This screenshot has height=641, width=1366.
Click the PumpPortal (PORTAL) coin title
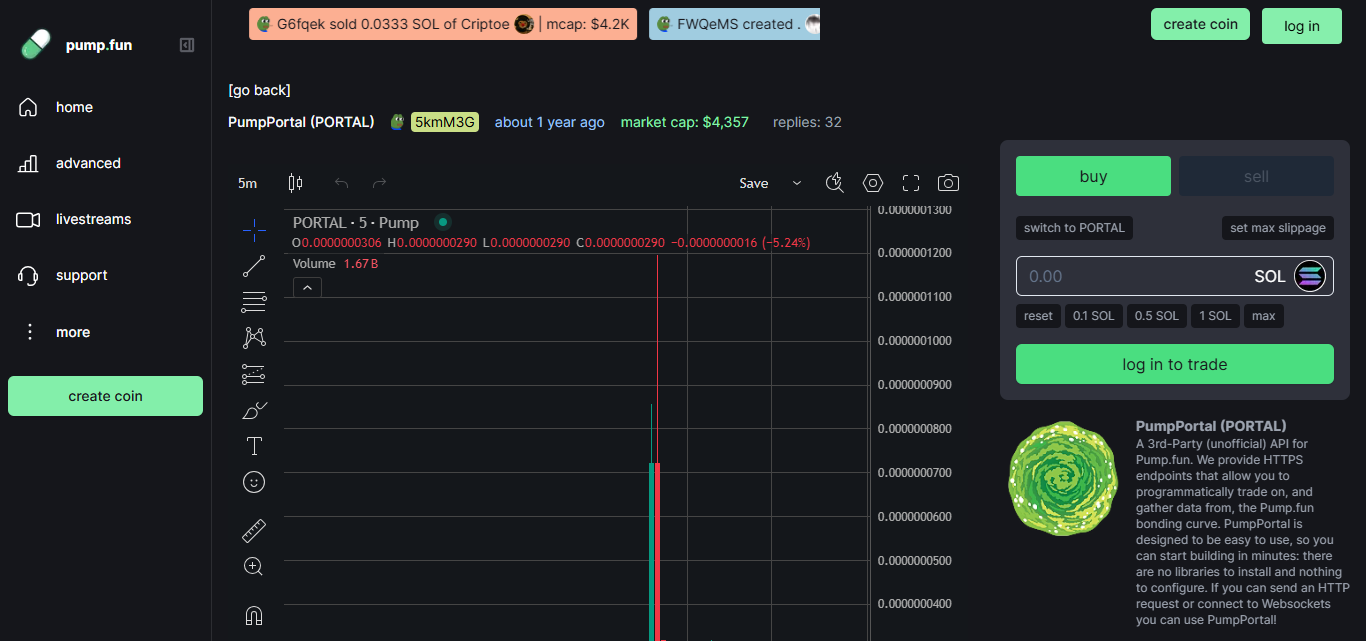pos(301,122)
